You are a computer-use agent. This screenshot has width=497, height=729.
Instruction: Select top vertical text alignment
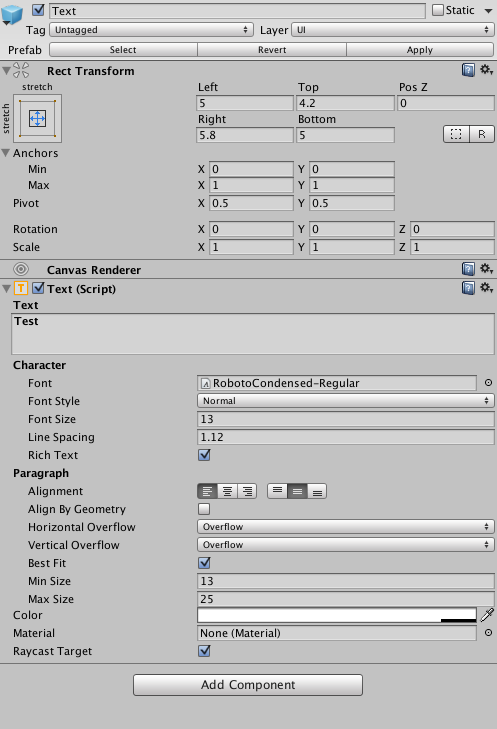pos(278,491)
